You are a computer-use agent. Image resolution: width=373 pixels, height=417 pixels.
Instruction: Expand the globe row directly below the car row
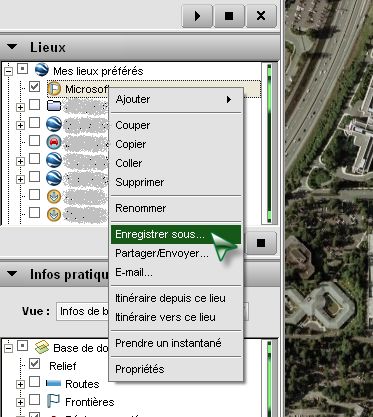[20, 161]
